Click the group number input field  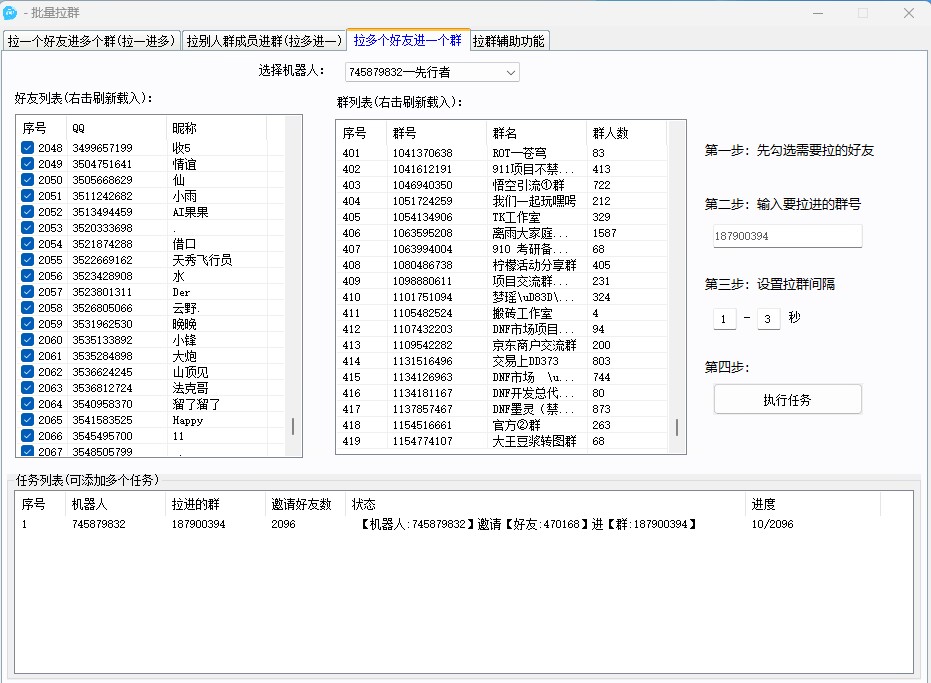785,236
